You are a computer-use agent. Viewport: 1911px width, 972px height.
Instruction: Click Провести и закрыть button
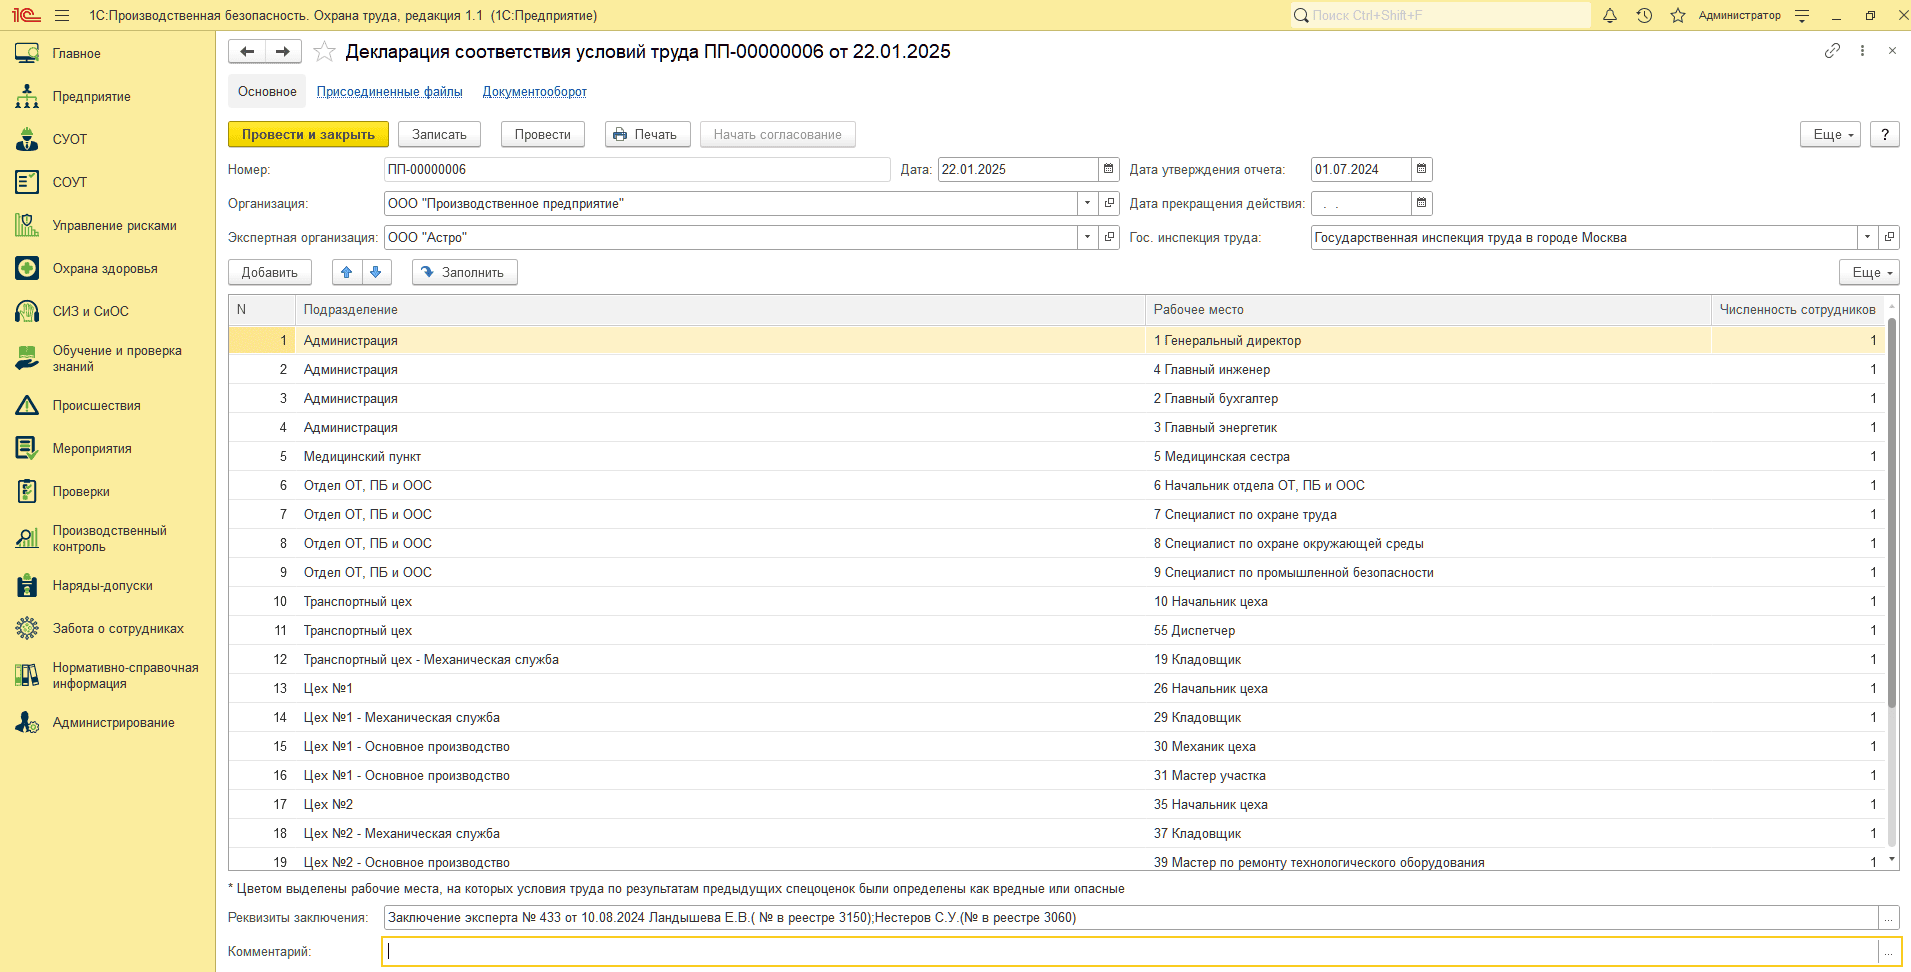[x=308, y=135]
